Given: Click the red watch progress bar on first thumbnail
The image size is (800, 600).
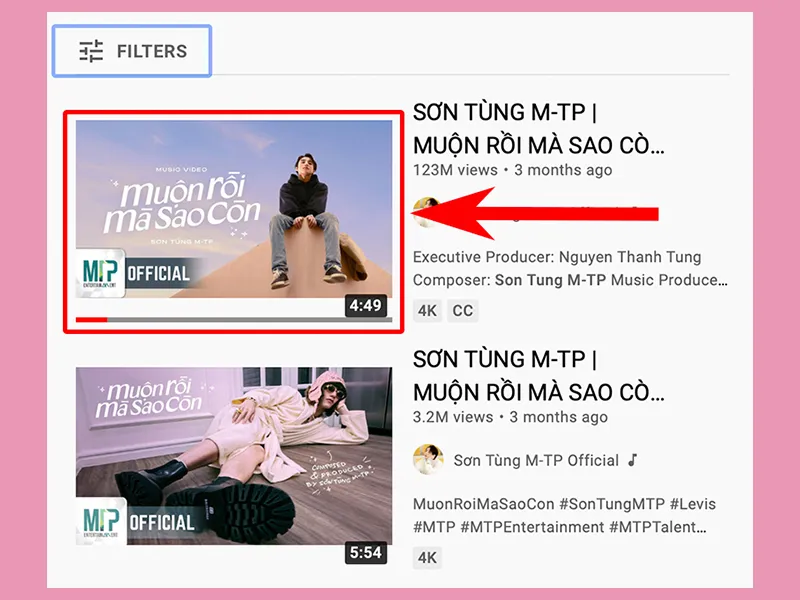Looking at the screenshot, I should click(95, 317).
